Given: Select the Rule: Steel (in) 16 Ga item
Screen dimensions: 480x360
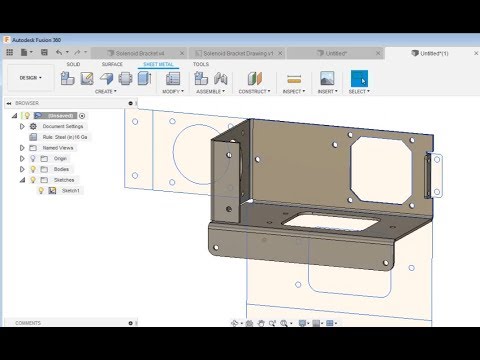Looking at the screenshot, I should coord(65,137).
